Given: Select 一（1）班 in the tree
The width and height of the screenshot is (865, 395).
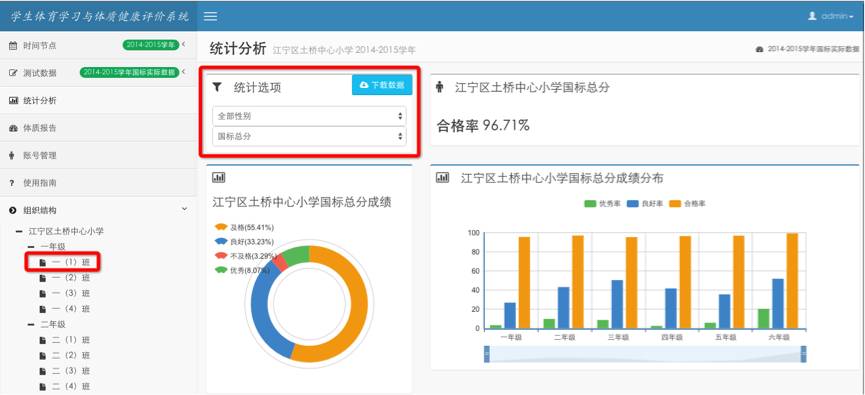Looking at the screenshot, I should point(71,262).
